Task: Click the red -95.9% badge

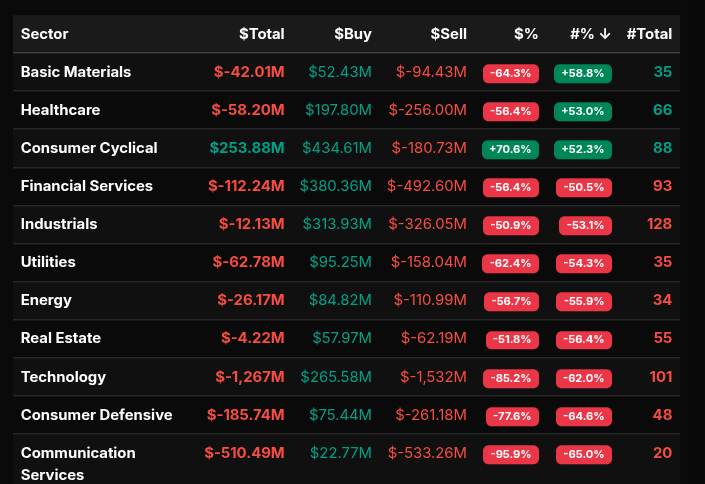Action: coord(510,454)
